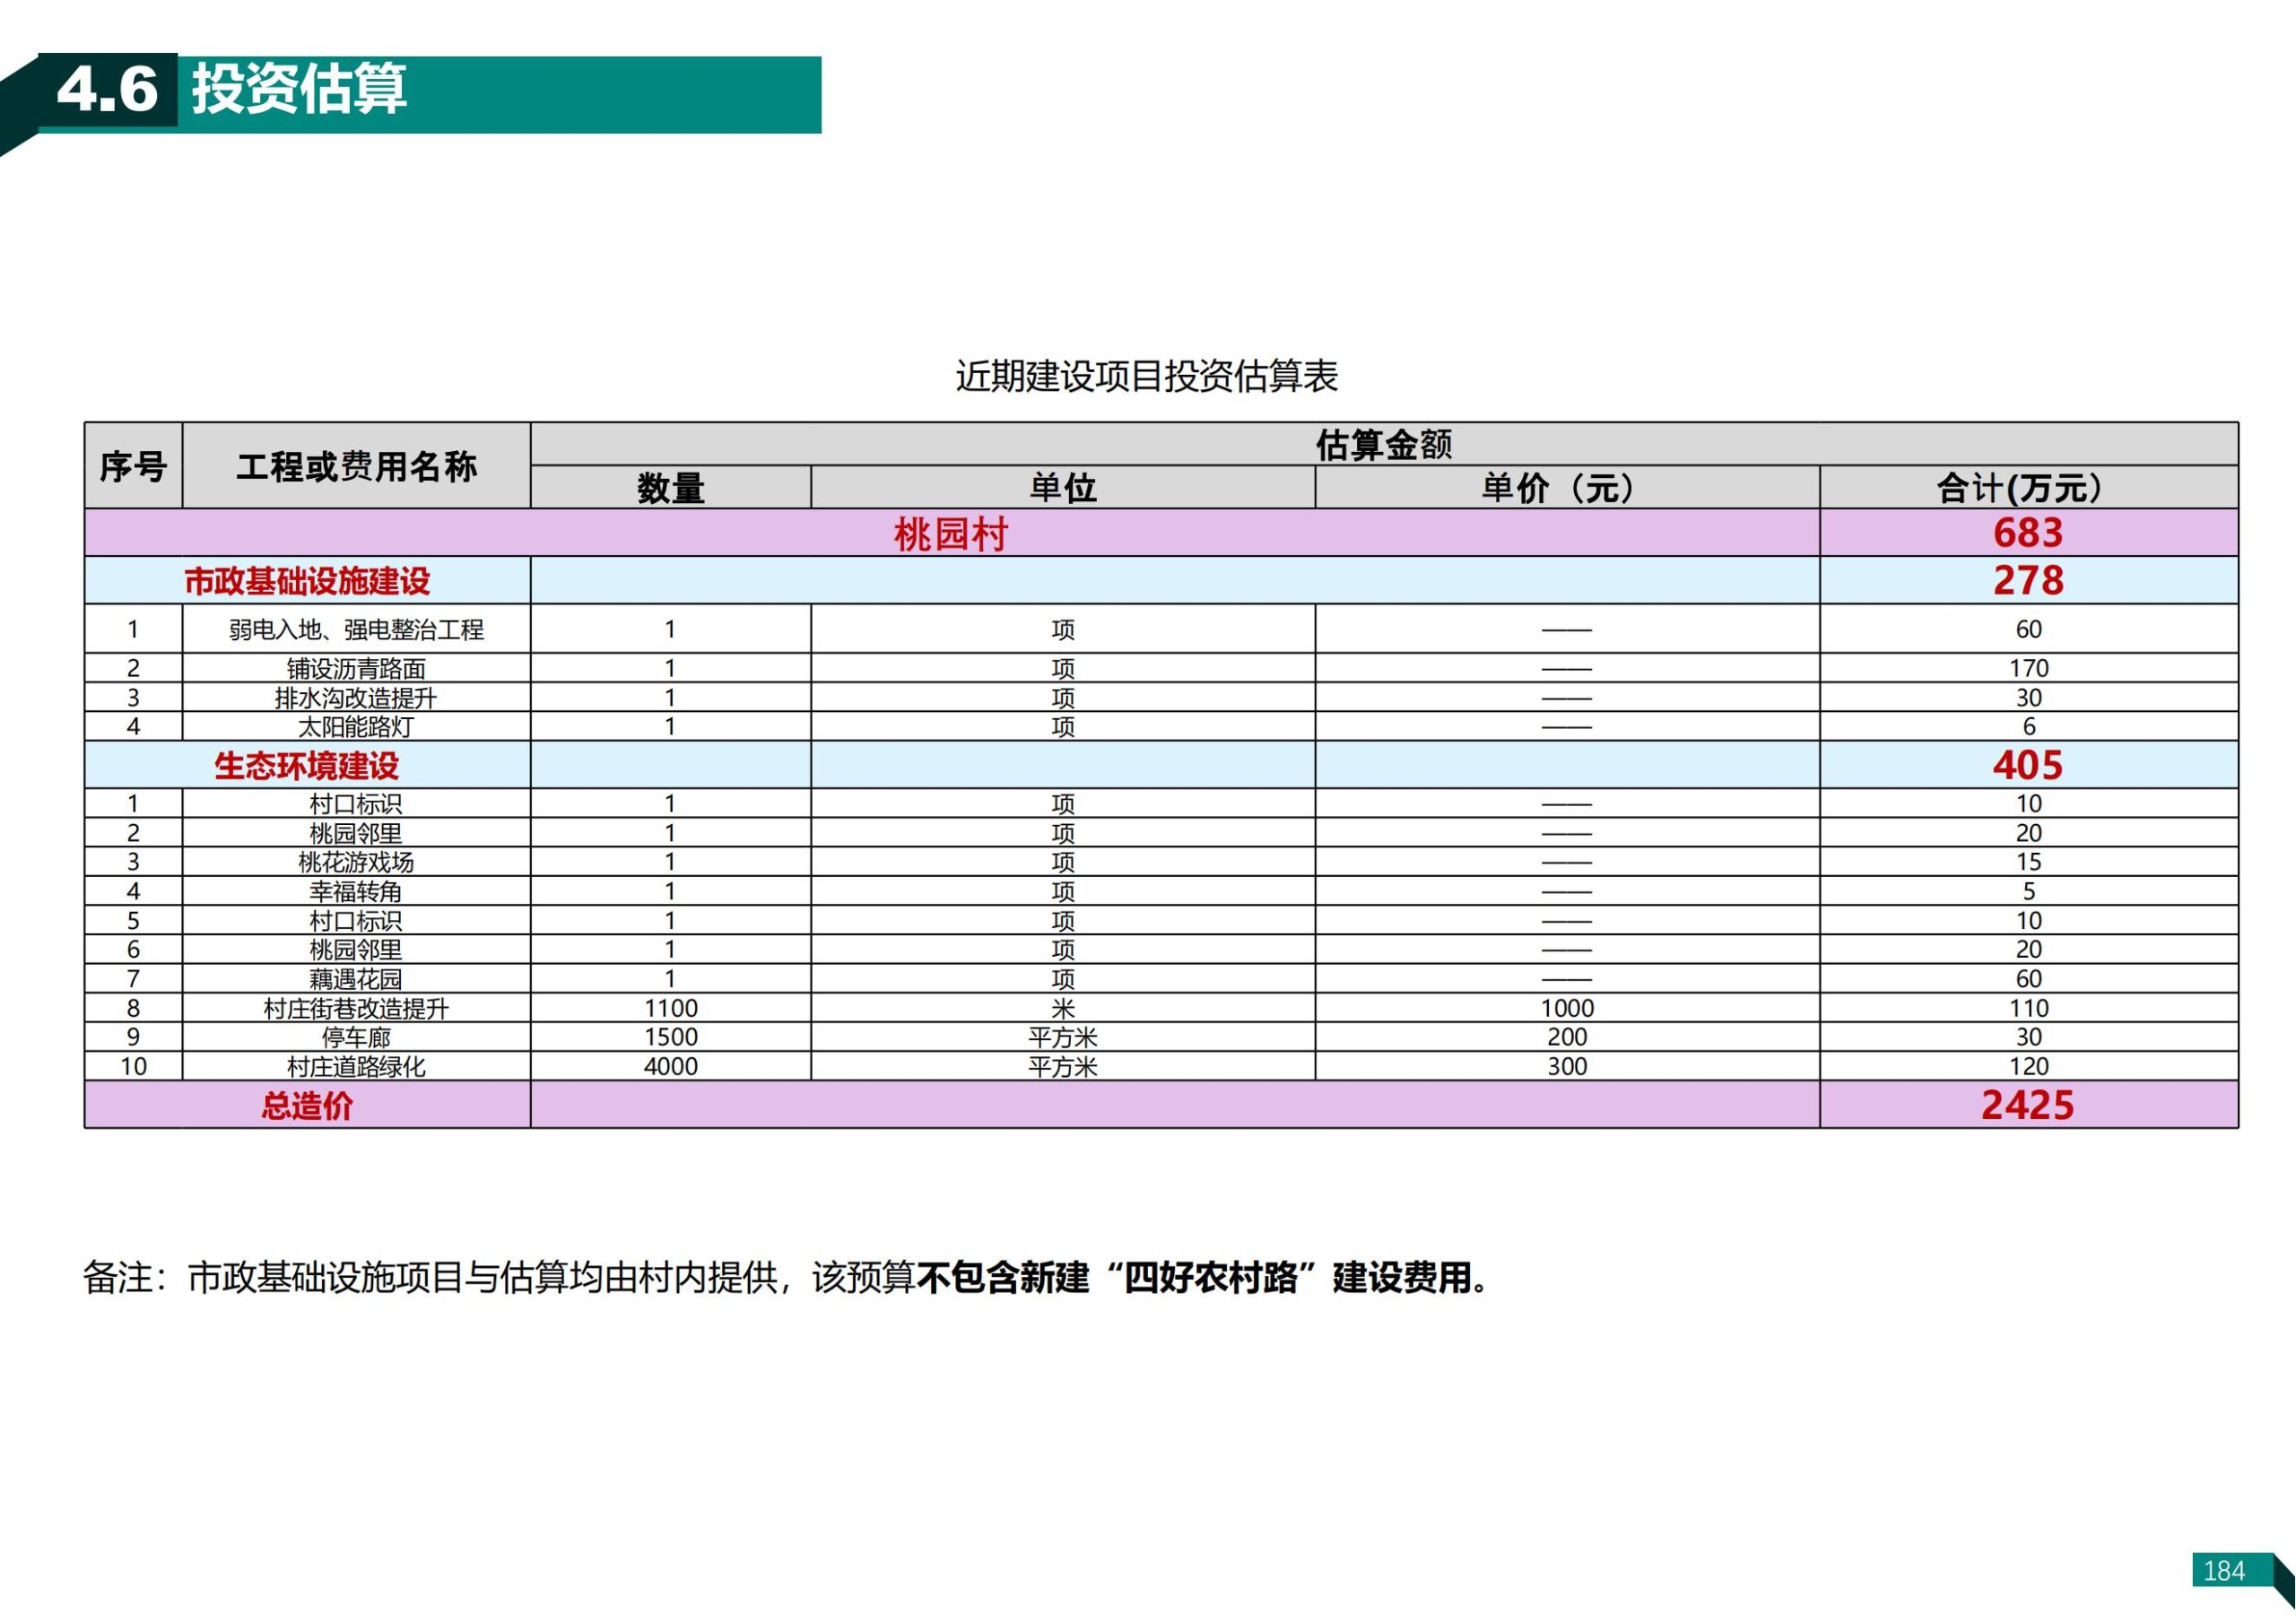Click the "110" total value
Viewport: 2296px width, 1623px height.
click(2028, 1009)
